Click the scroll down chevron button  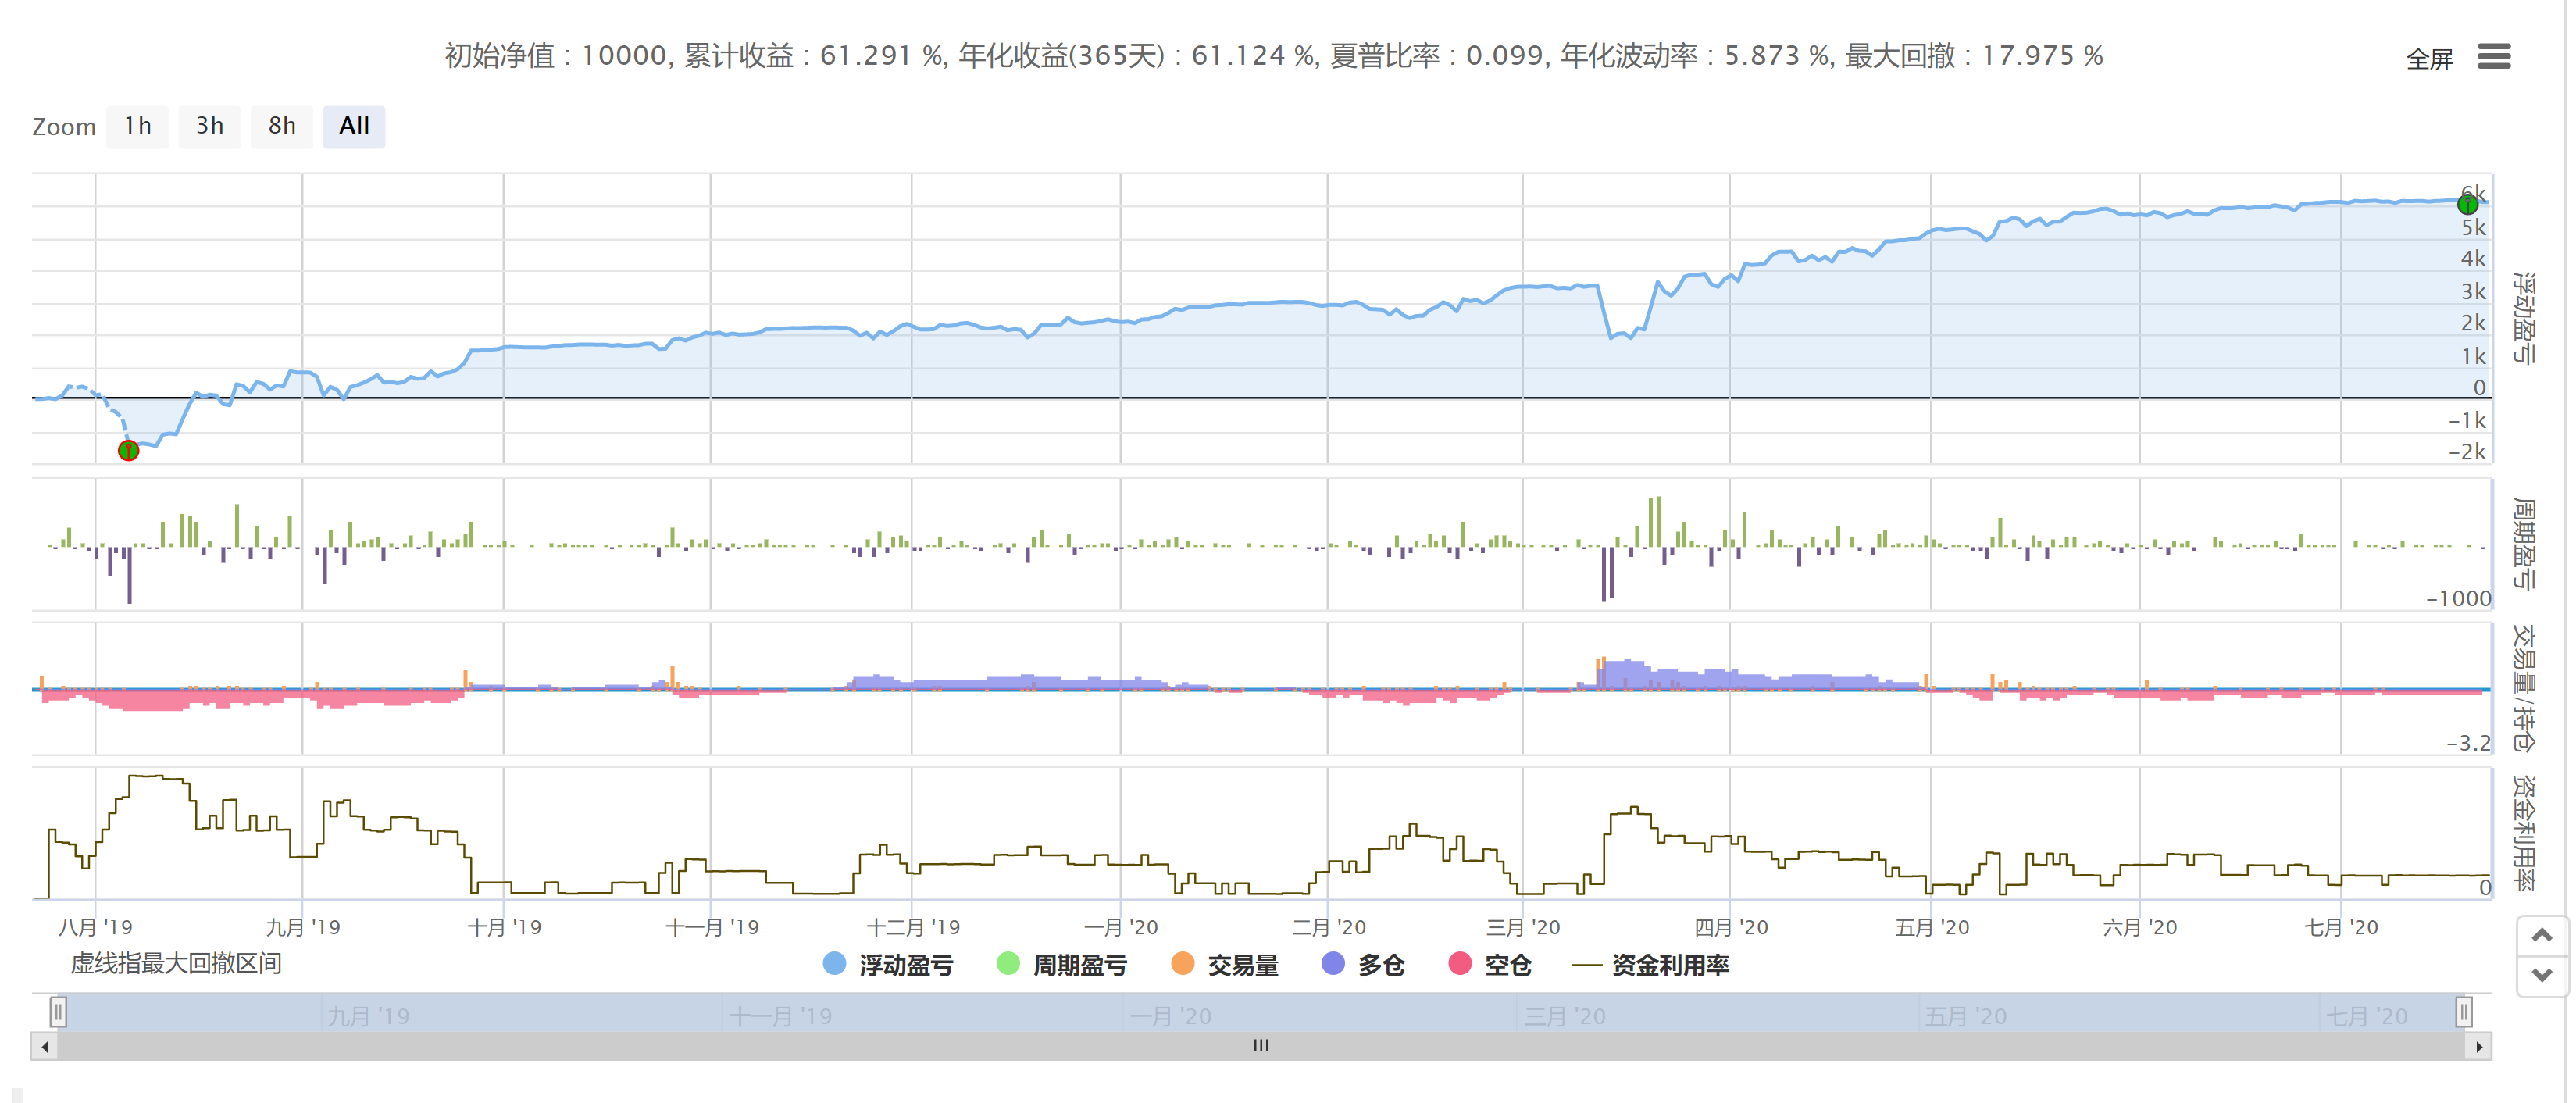pos(2542,975)
